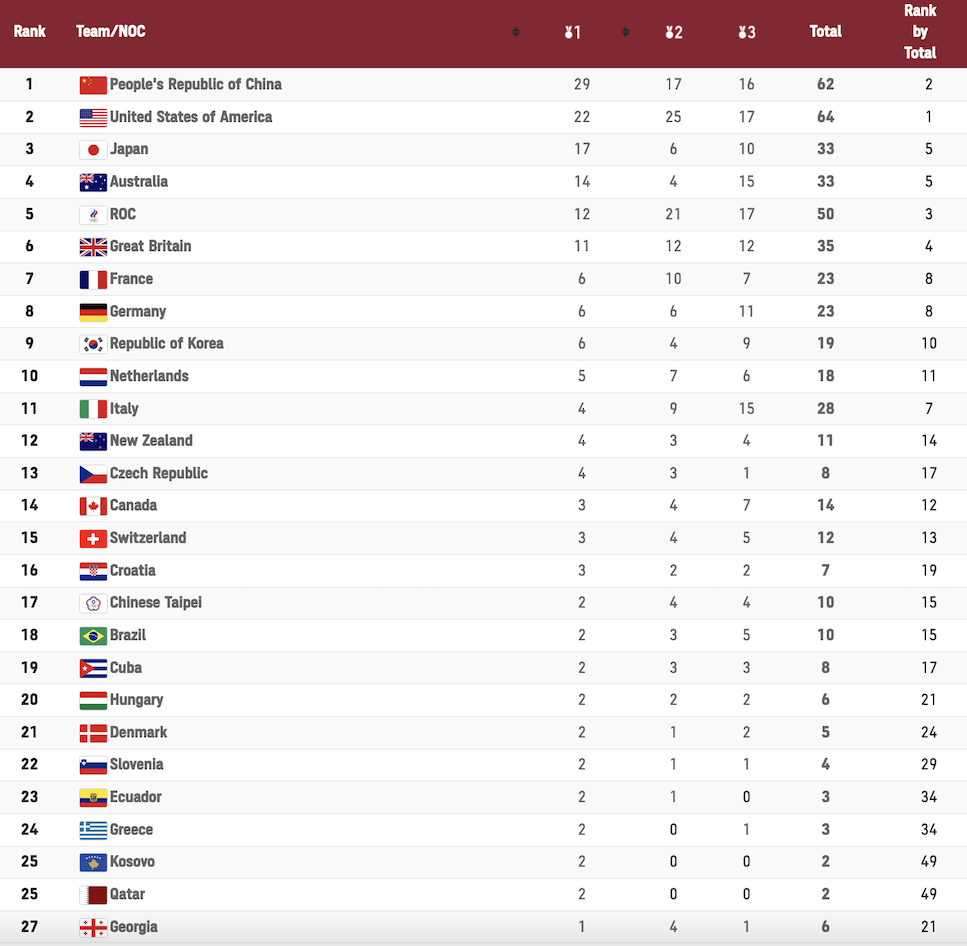Click the People's Republic of China flag
The image size is (967, 946).
coord(93,85)
